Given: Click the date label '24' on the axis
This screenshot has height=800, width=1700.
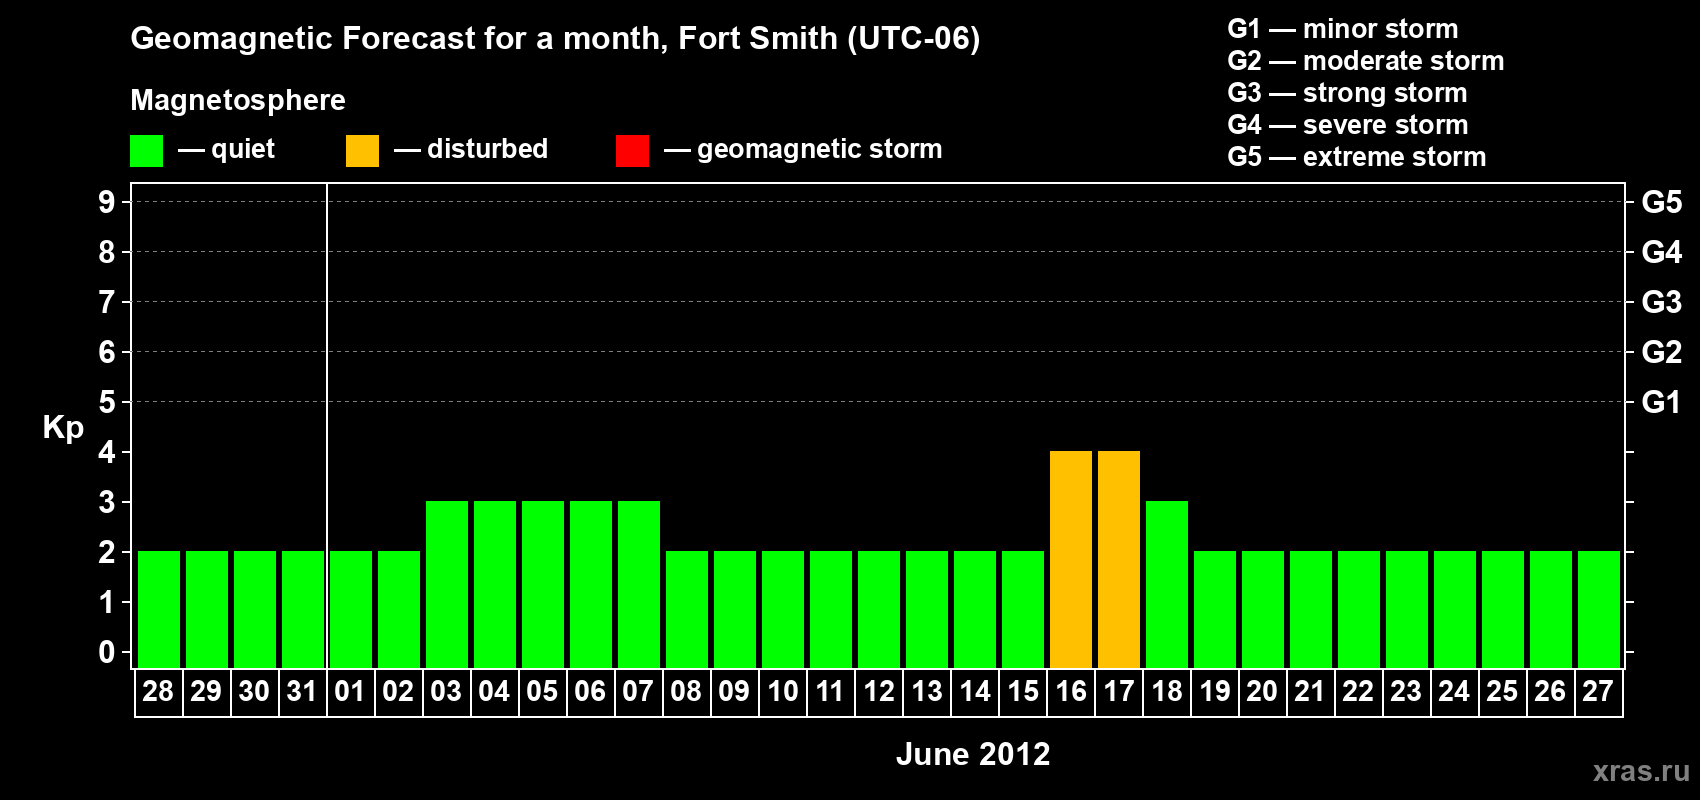Looking at the screenshot, I should [x=1454, y=692].
